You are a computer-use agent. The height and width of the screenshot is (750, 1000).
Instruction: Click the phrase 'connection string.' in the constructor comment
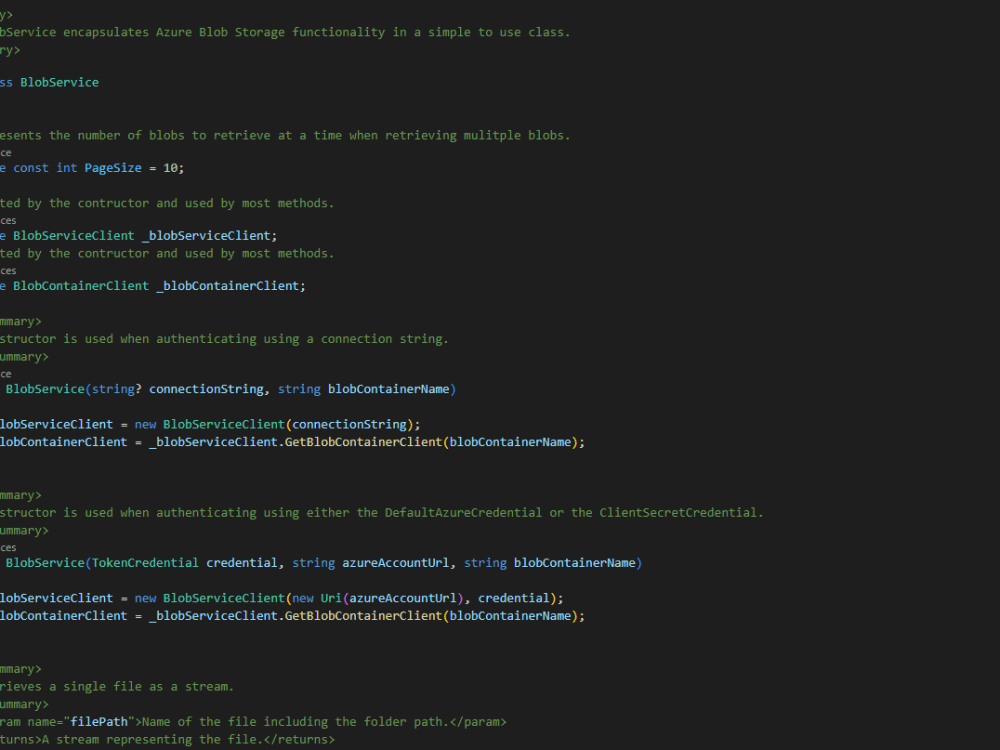click(385, 339)
